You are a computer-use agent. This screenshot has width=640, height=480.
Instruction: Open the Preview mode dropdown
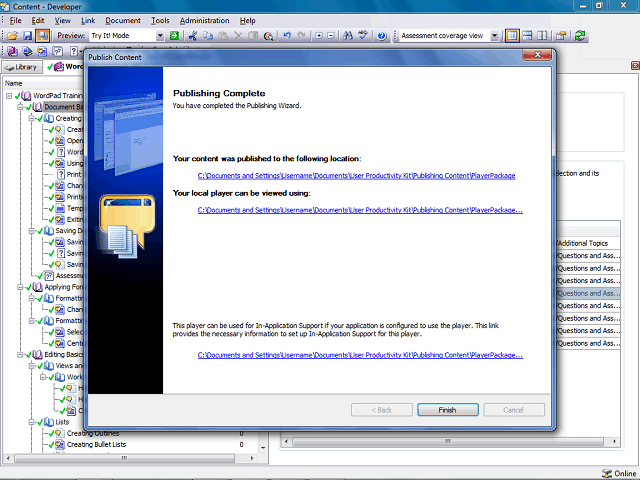coord(160,36)
